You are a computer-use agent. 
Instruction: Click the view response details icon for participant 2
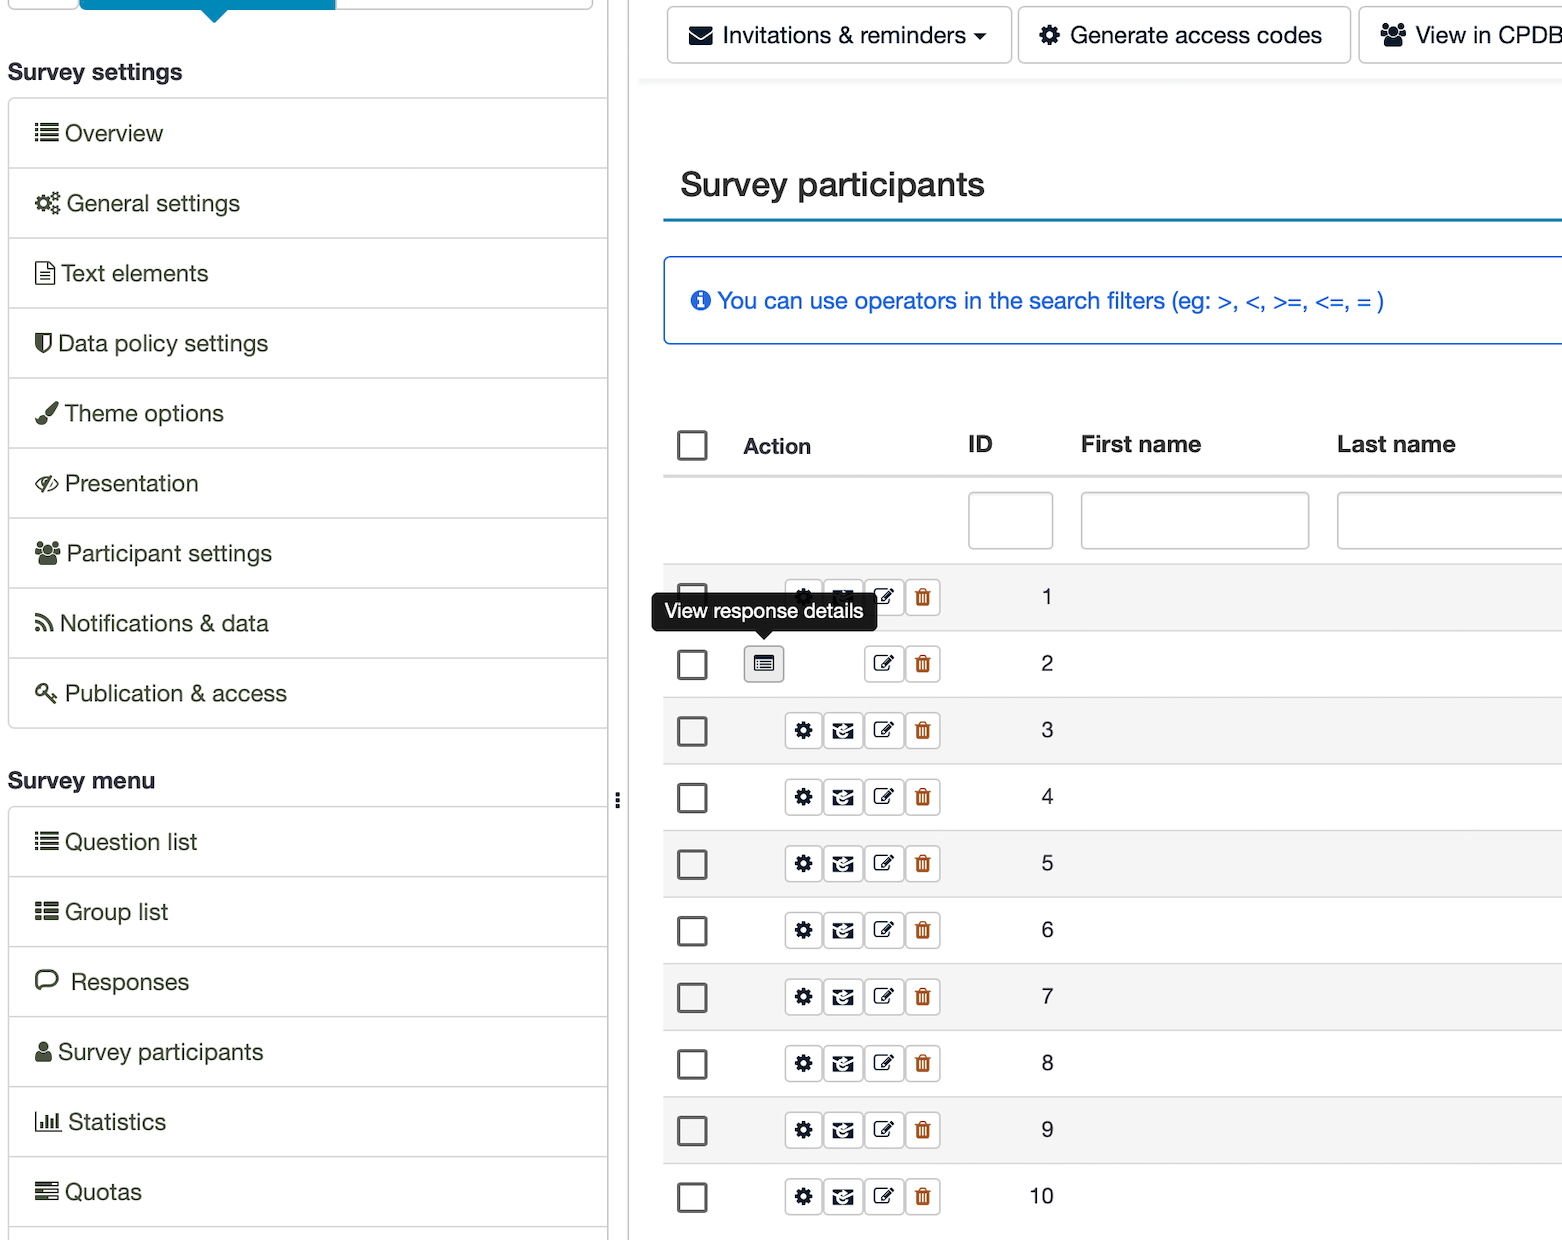coord(763,664)
